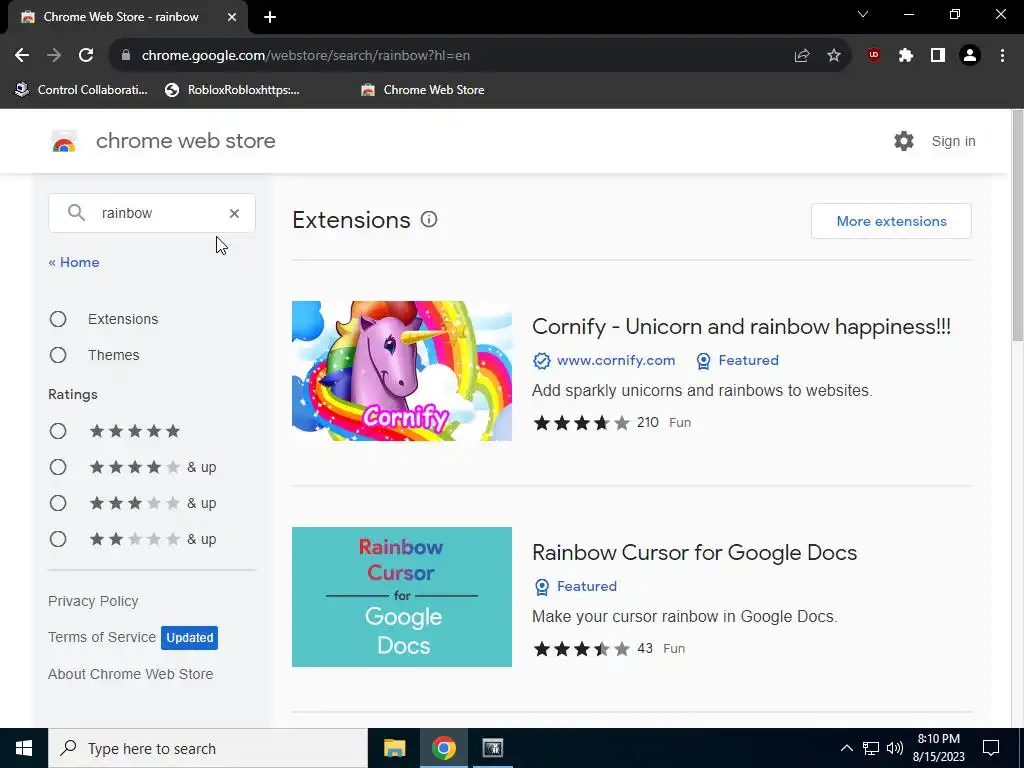
Task: Filter by five star rating
Action: click(x=58, y=431)
